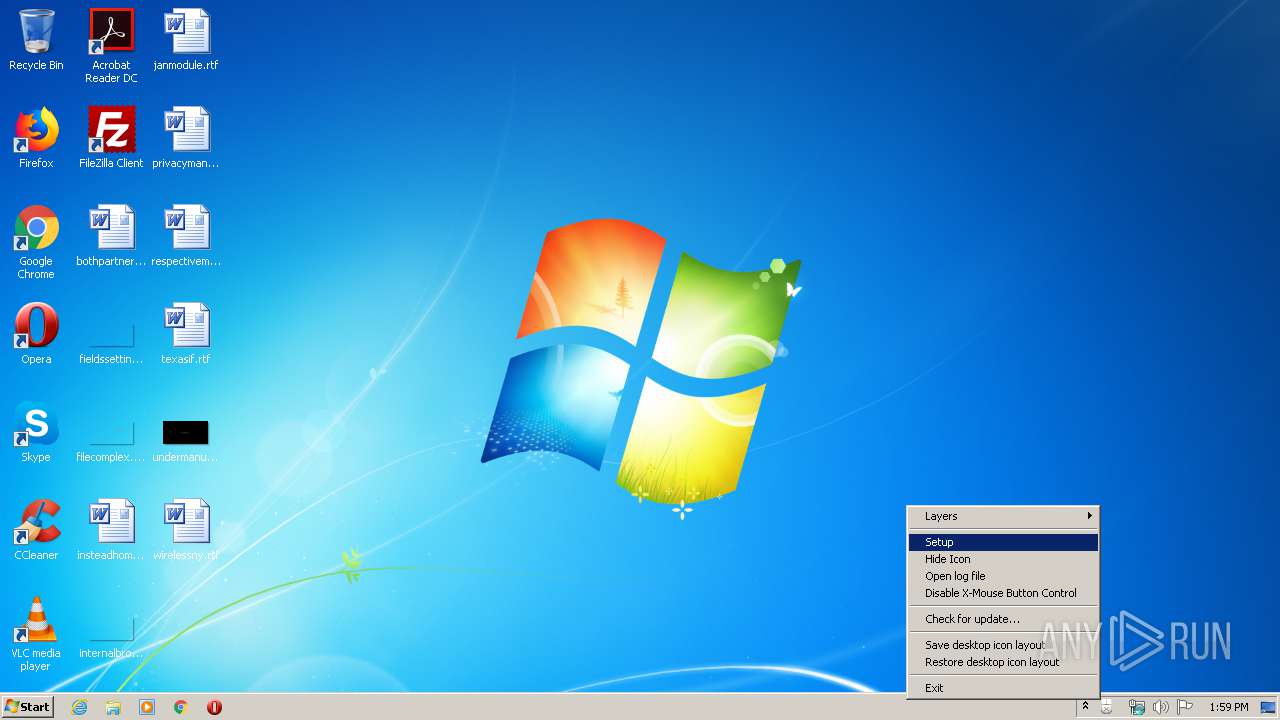
Task: Select the insteadhom... document icon
Action: [111, 530]
